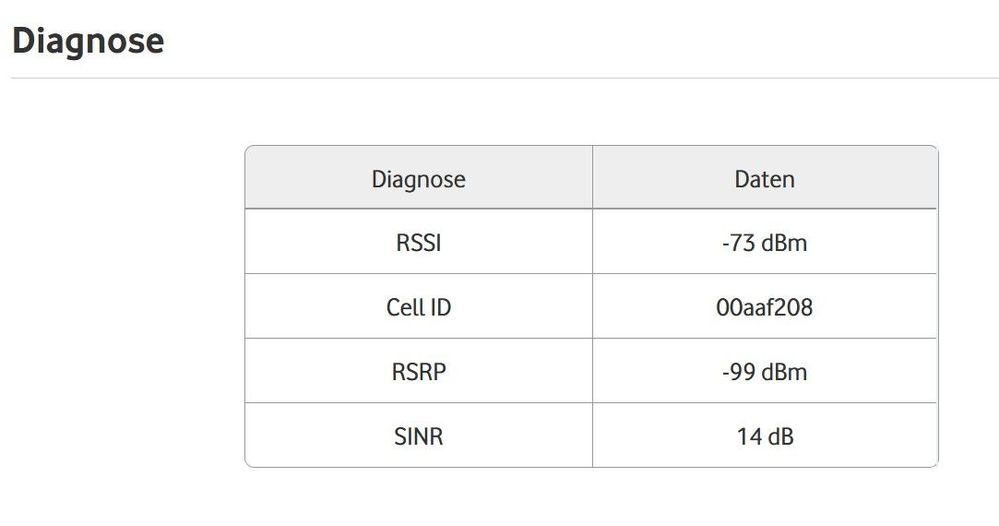Click the number -99 in the table
The width and height of the screenshot is (999, 526).
click(738, 372)
